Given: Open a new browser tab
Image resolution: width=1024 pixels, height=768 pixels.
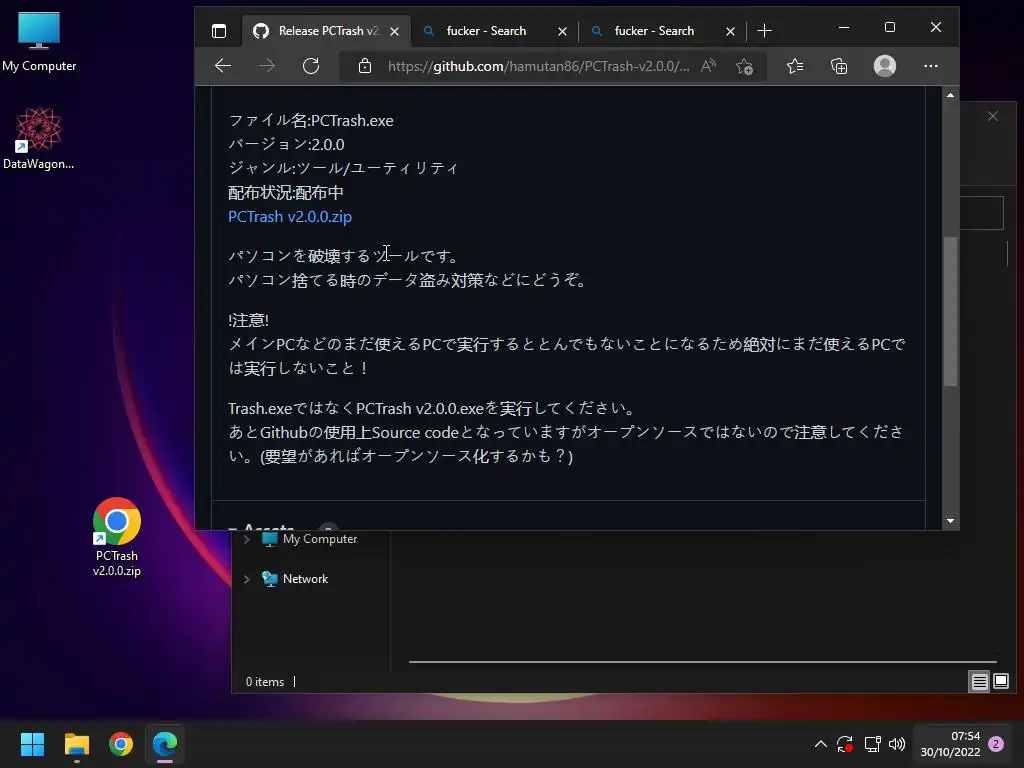Looking at the screenshot, I should (x=764, y=31).
